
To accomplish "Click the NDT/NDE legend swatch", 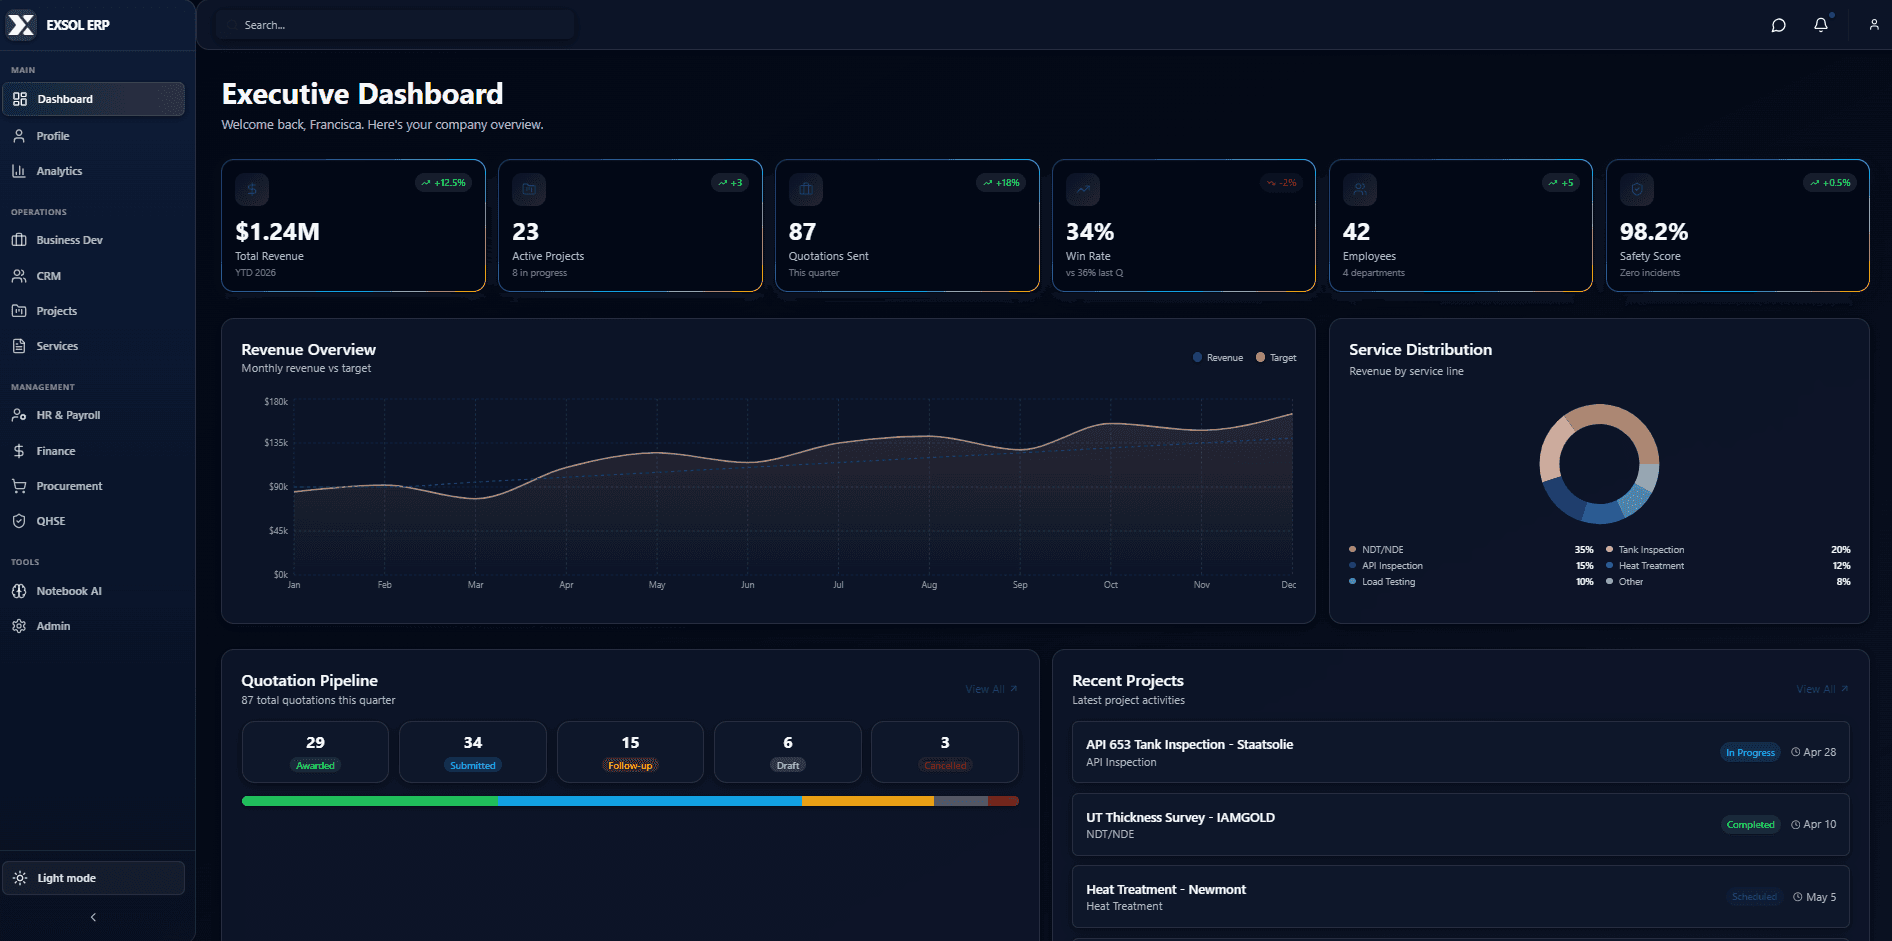I will [1353, 549].
